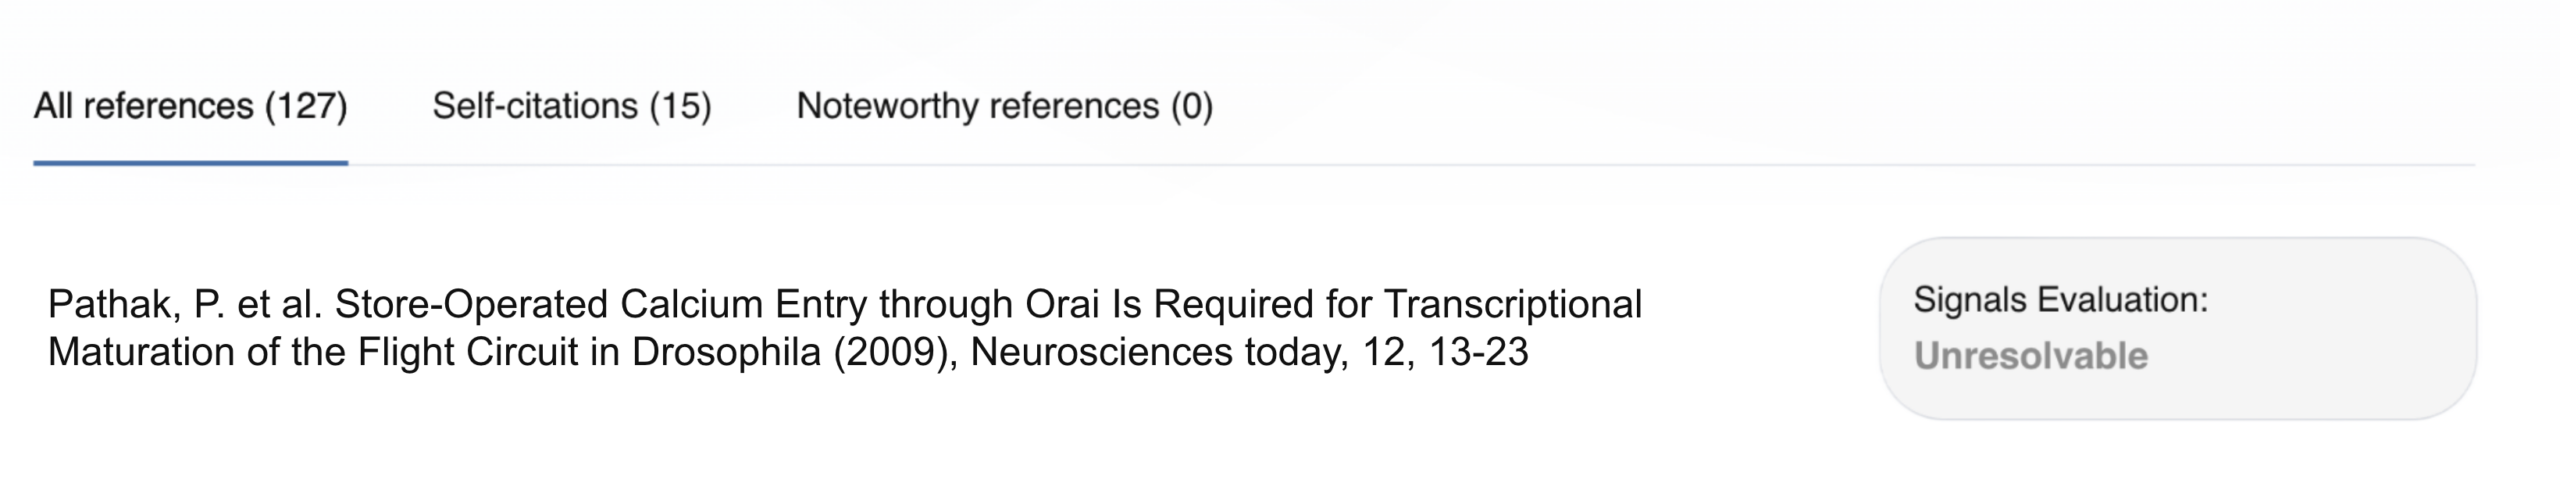Click the word Transcriptional in the title
2560x480 pixels.
(1513, 304)
